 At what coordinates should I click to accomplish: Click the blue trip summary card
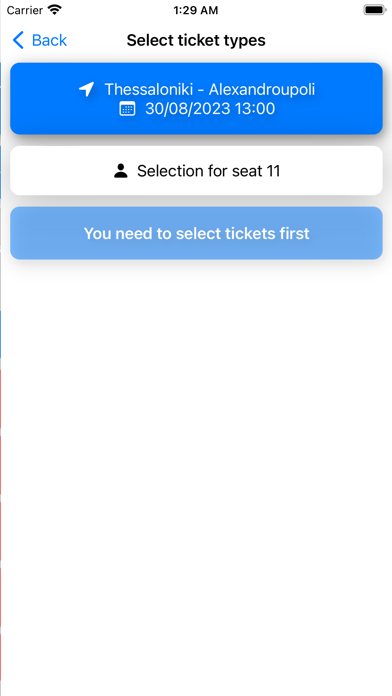196,99
